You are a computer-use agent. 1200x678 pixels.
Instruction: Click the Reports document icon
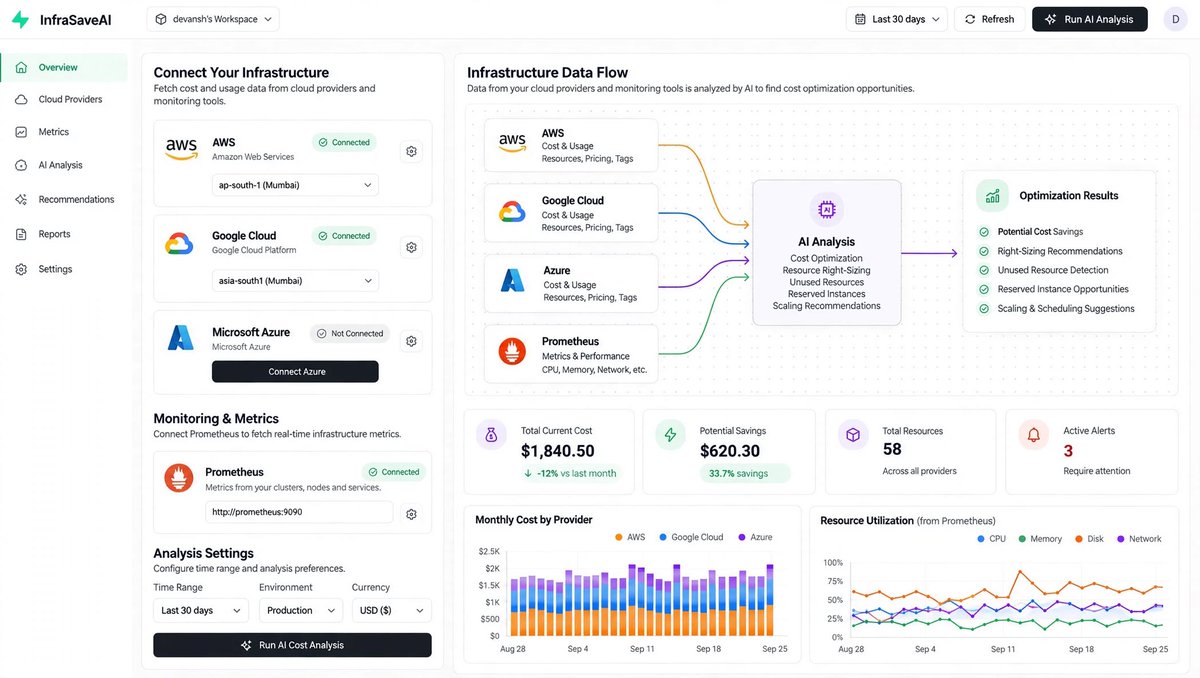coord(21,234)
